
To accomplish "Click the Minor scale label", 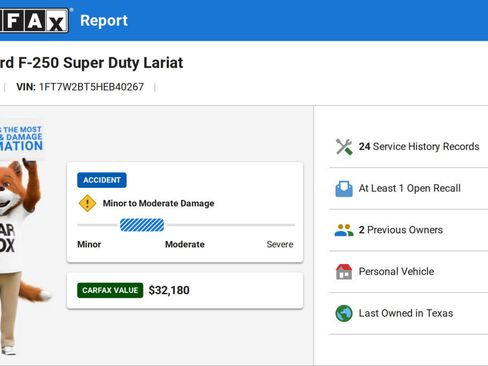I will coord(89,244).
